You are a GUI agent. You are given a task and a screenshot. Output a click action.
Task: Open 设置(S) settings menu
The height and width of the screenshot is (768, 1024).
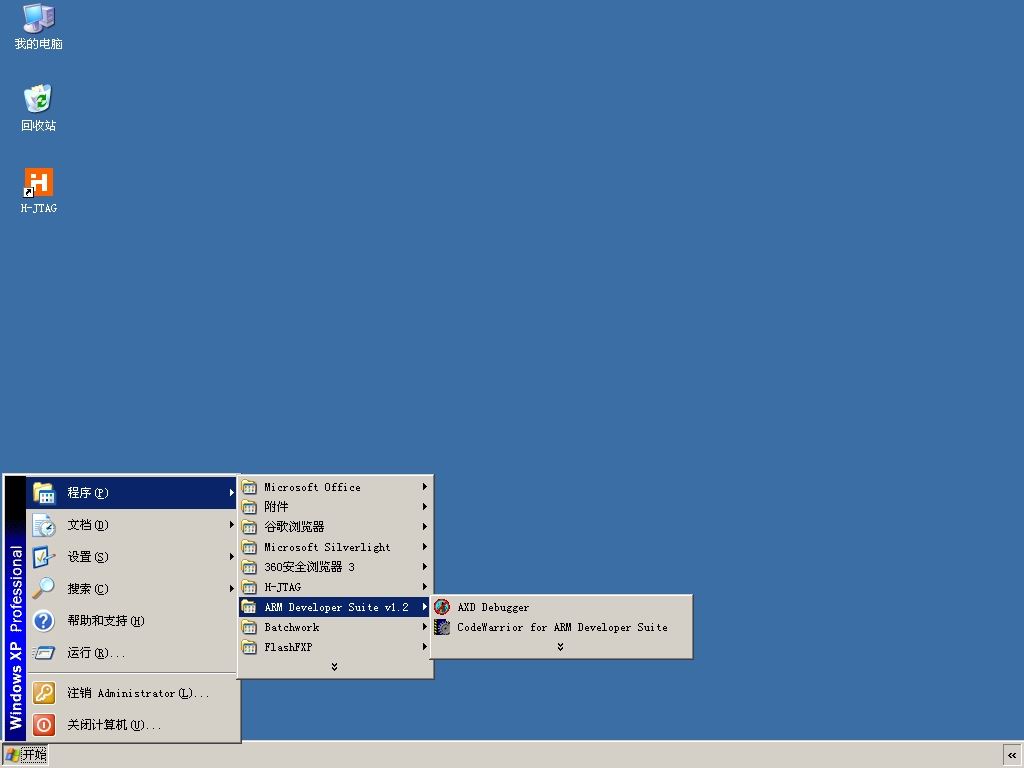point(132,557)
